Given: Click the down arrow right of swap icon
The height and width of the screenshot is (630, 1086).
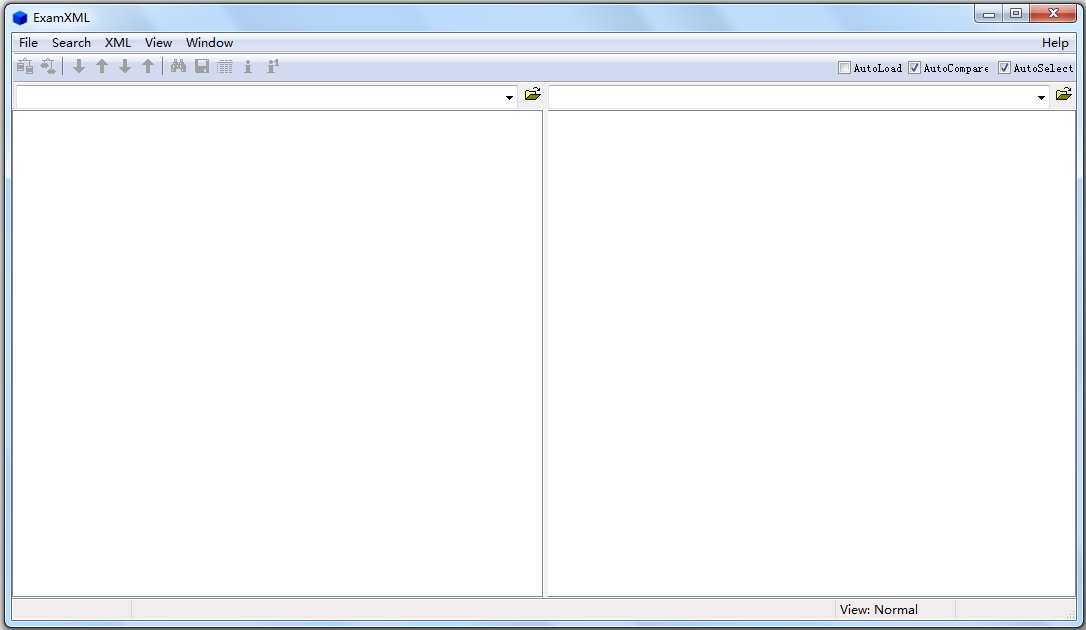Looking at the screenshot, I should [x=79, y=66].
